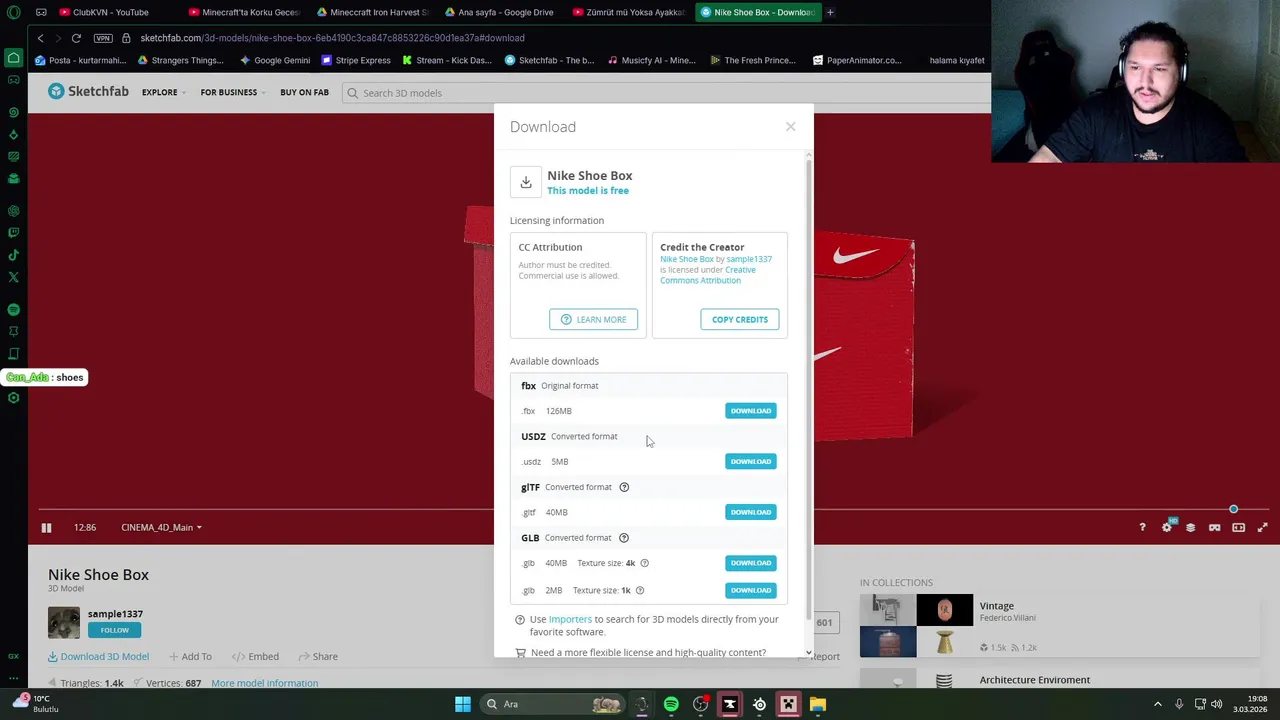Download the .usdz 5MB converted file
Viewport: 1280px width, 720px height.
[751, 461]
